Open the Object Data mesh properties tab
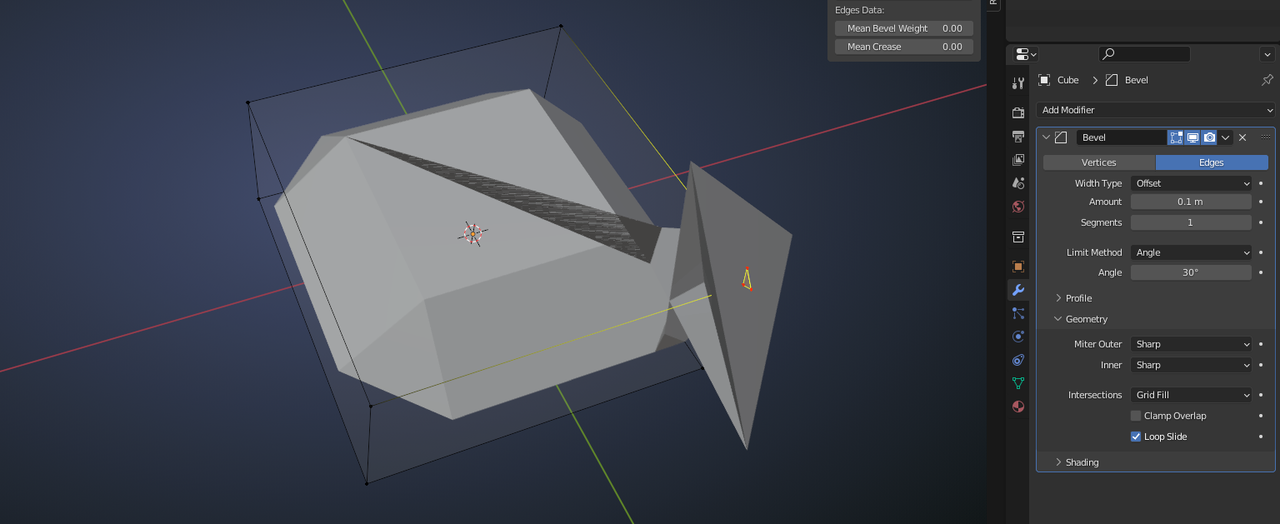 point(1018,383)
